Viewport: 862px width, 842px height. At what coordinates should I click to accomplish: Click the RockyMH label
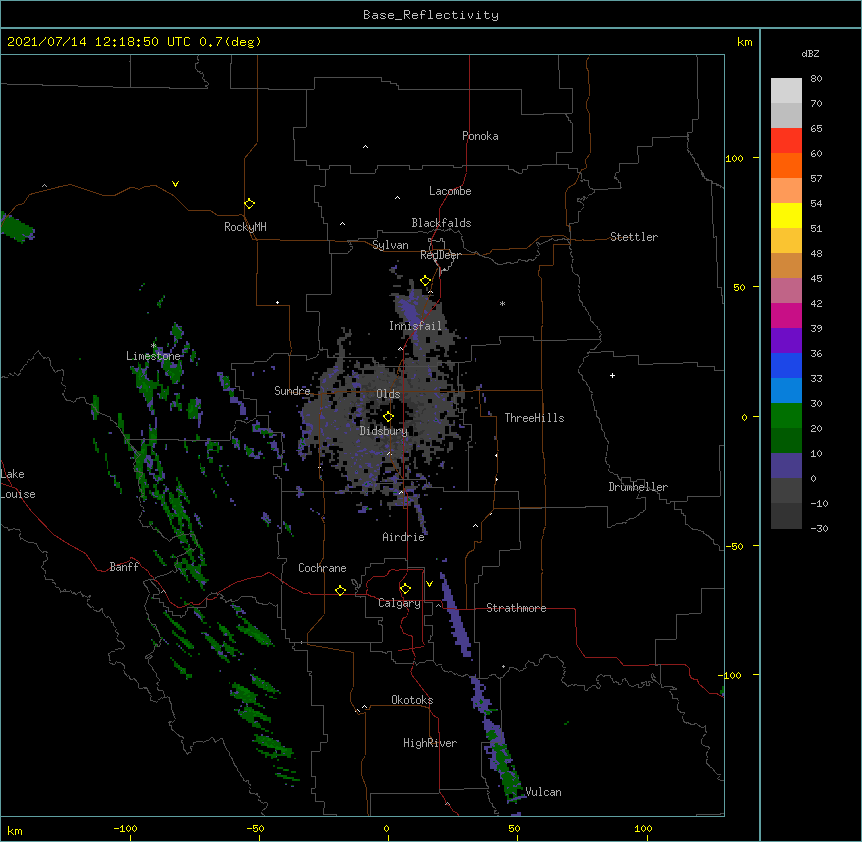245,227
